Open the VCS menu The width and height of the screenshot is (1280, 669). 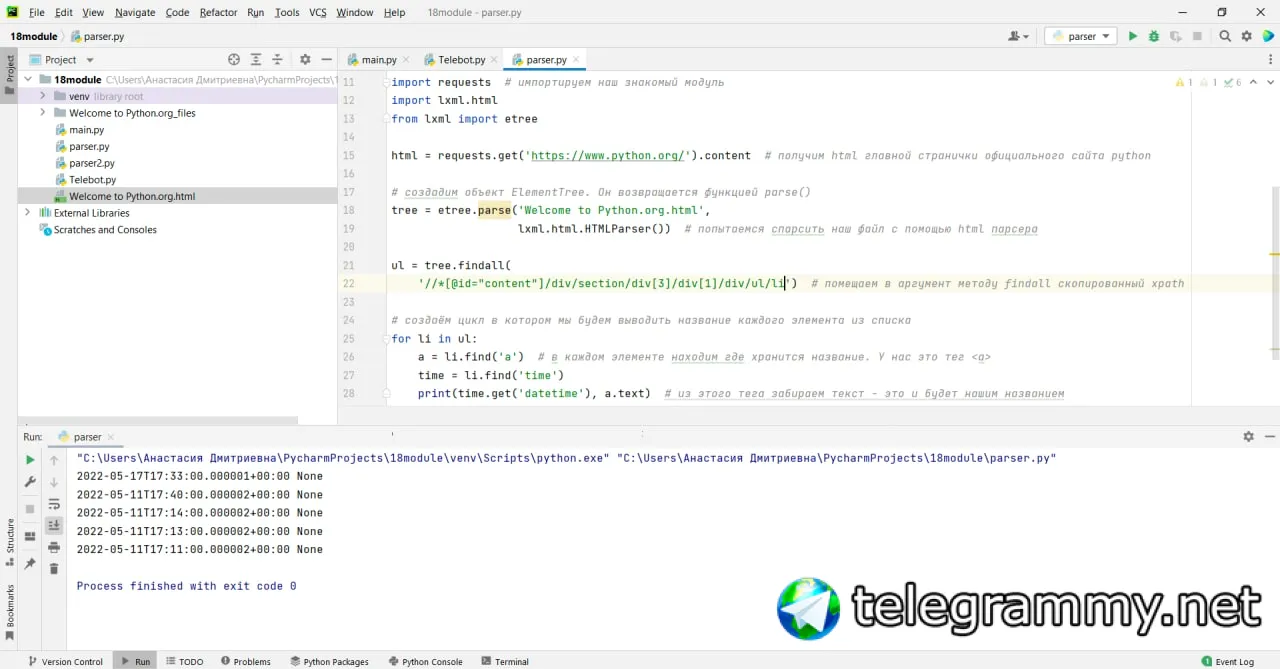318,12
